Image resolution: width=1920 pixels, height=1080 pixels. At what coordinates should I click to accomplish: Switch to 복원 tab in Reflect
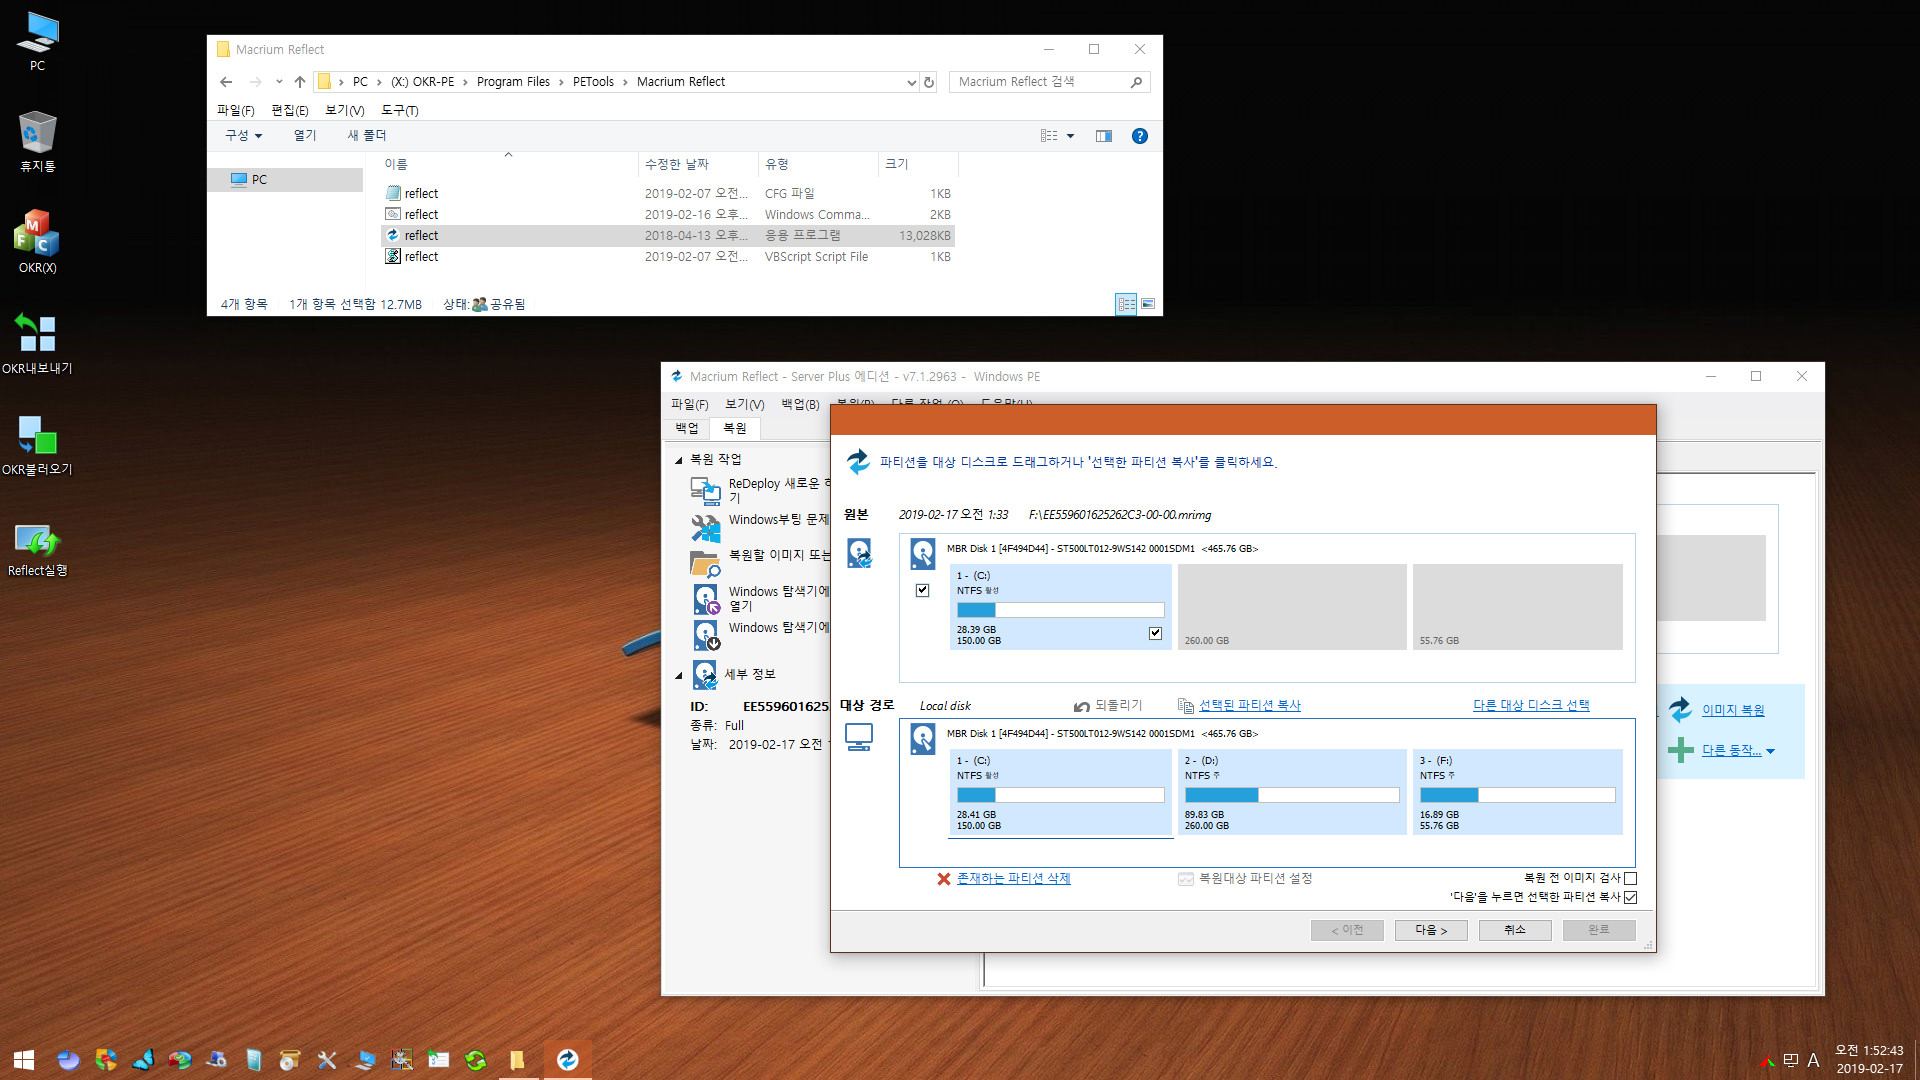click(x=735, y=428)
